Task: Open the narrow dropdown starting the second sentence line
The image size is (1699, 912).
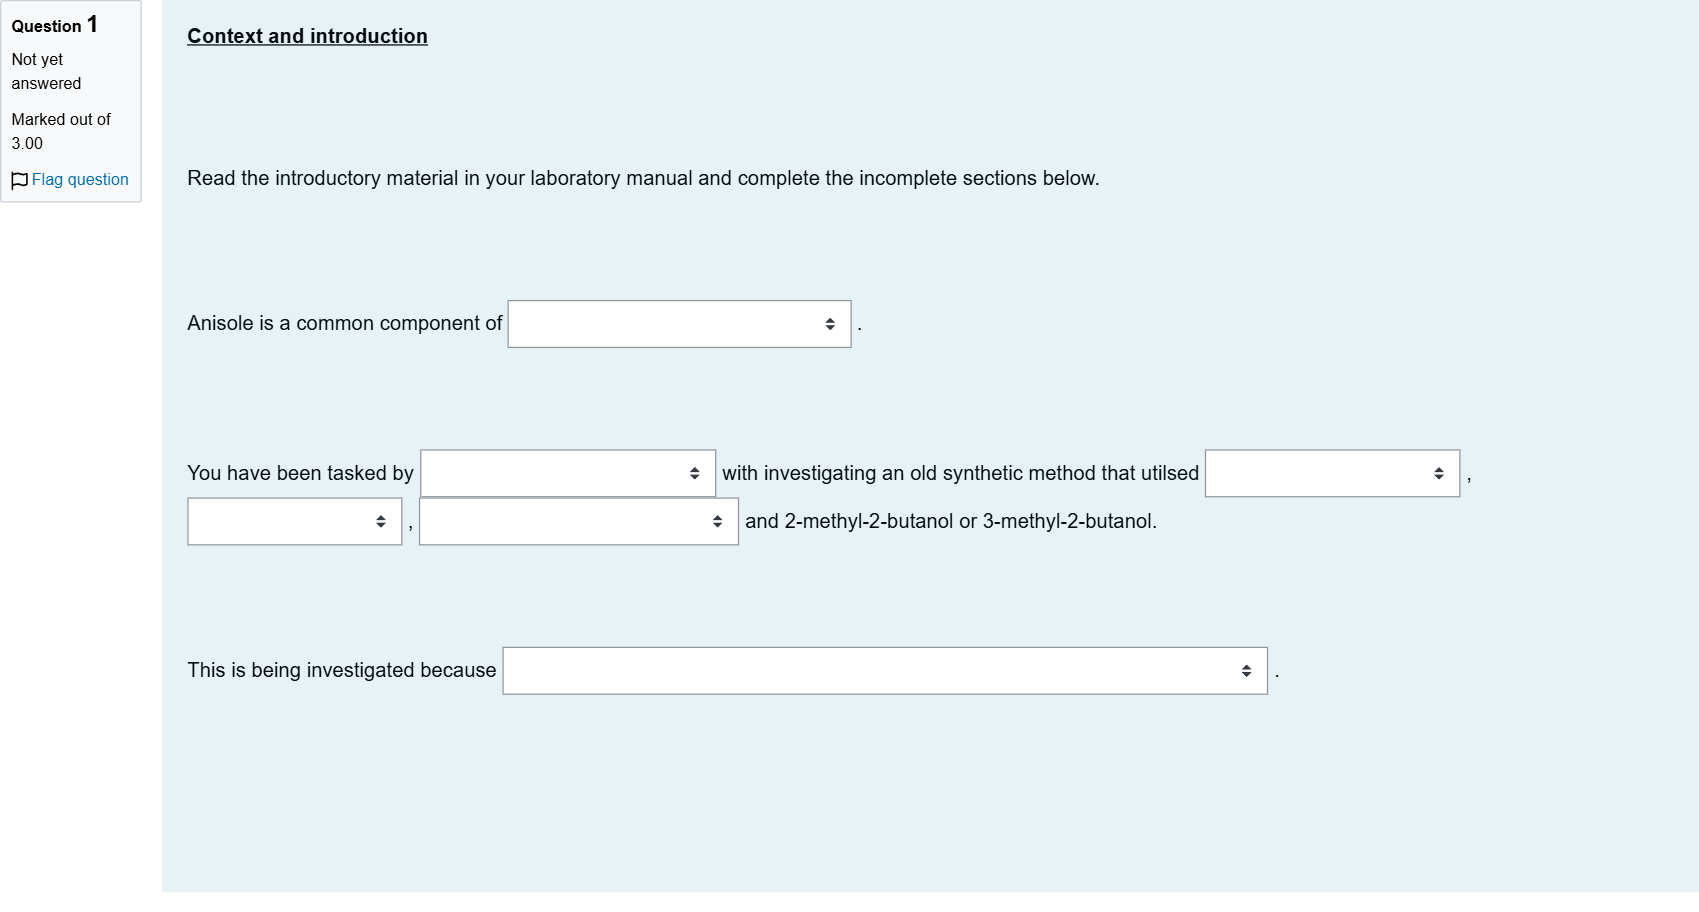Action: coord(294,521)
